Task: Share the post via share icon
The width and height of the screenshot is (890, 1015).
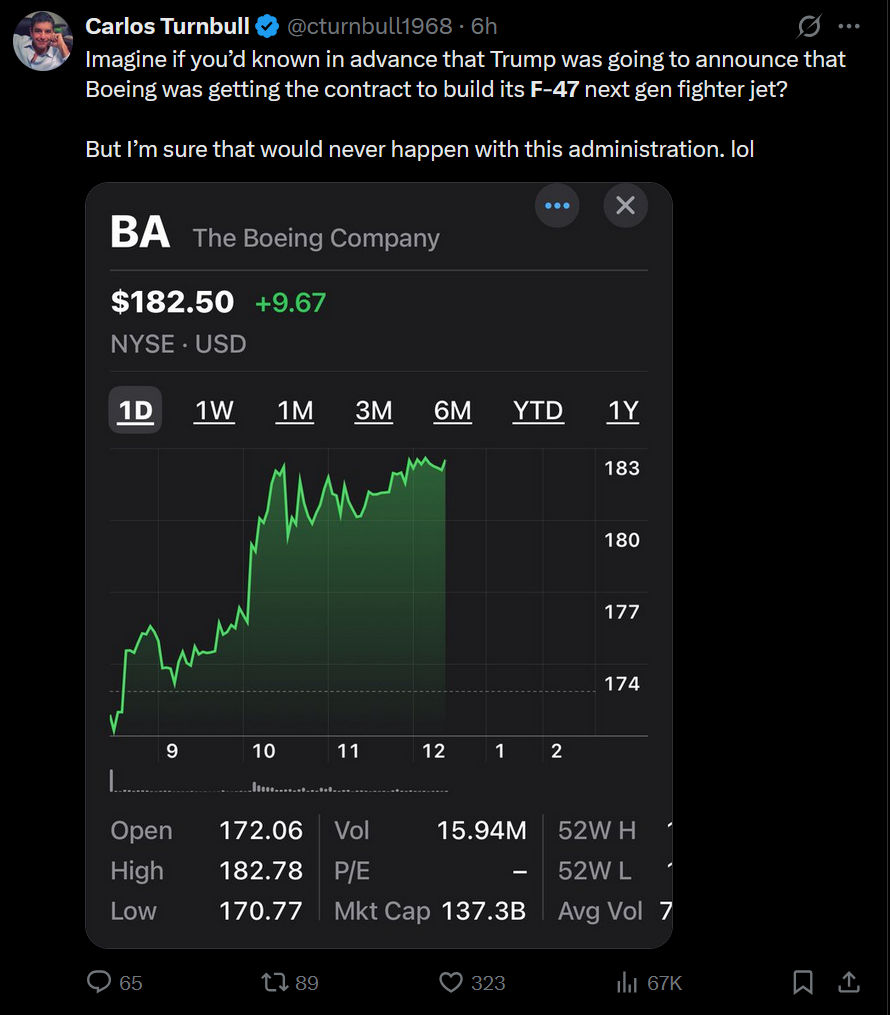Action: pyautogui.click(x=849, y=982)
